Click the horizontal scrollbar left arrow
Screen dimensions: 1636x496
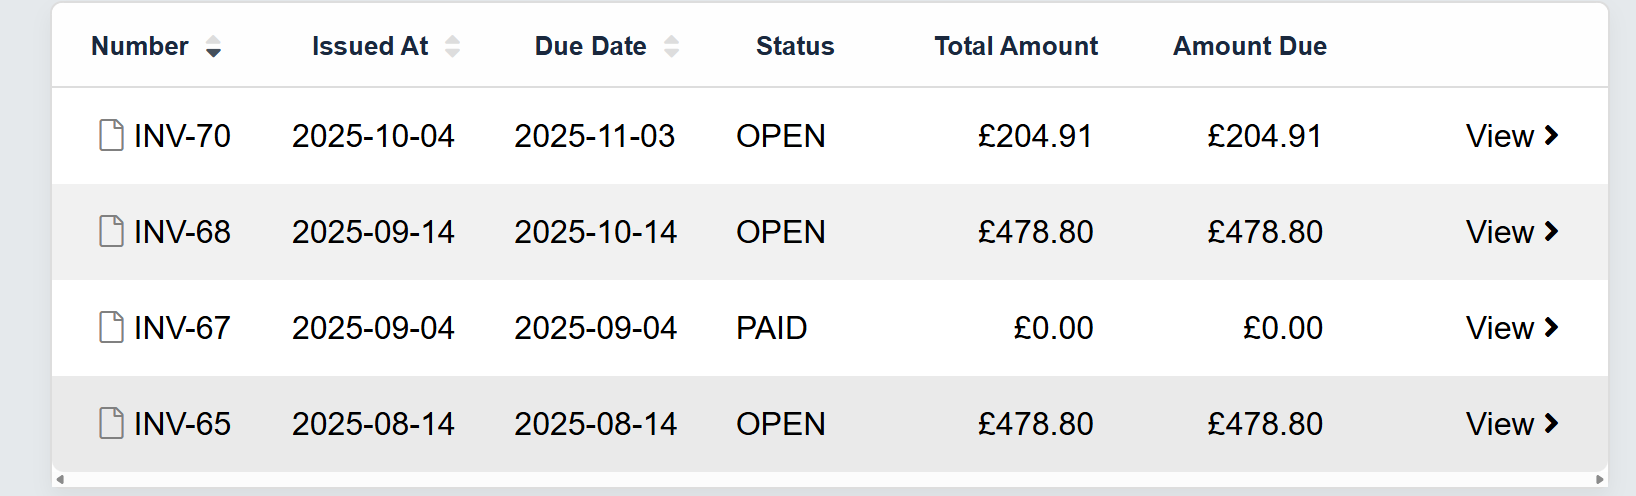click(x=60, y=480)
